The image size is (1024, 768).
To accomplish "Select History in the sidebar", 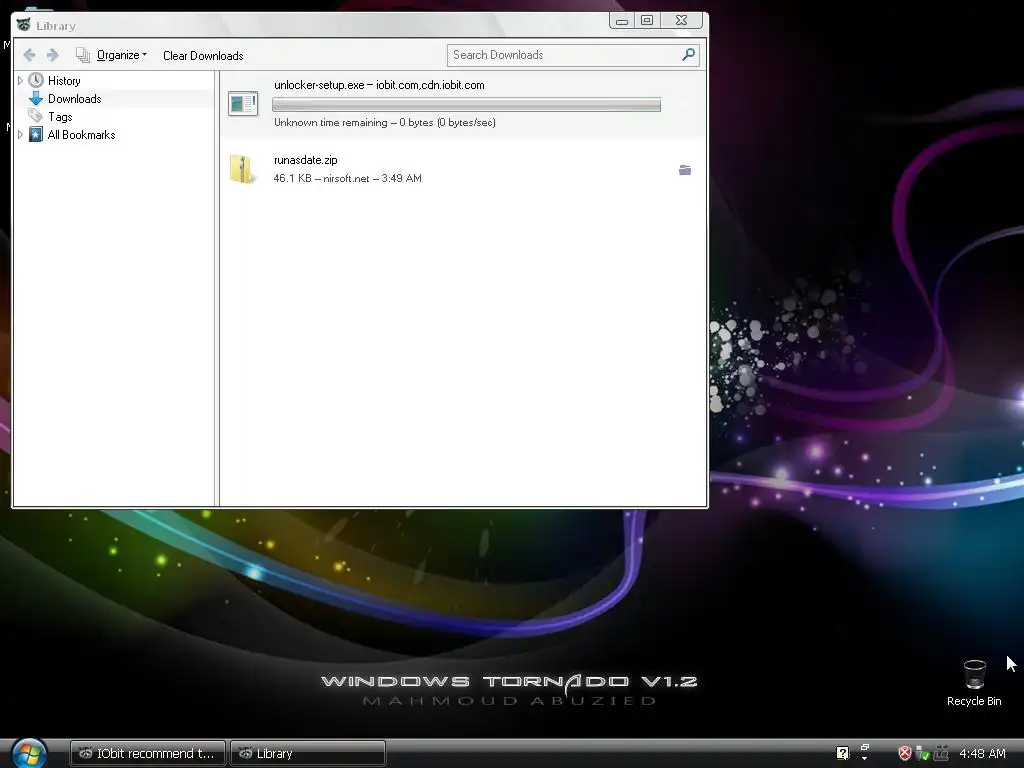I will tap(64, 81).
